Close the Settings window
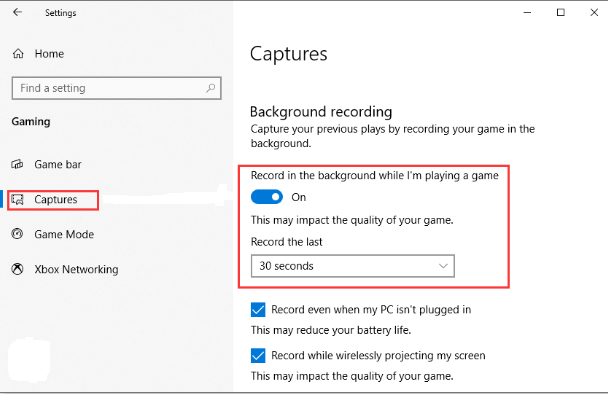 click(x=594, y=12)
